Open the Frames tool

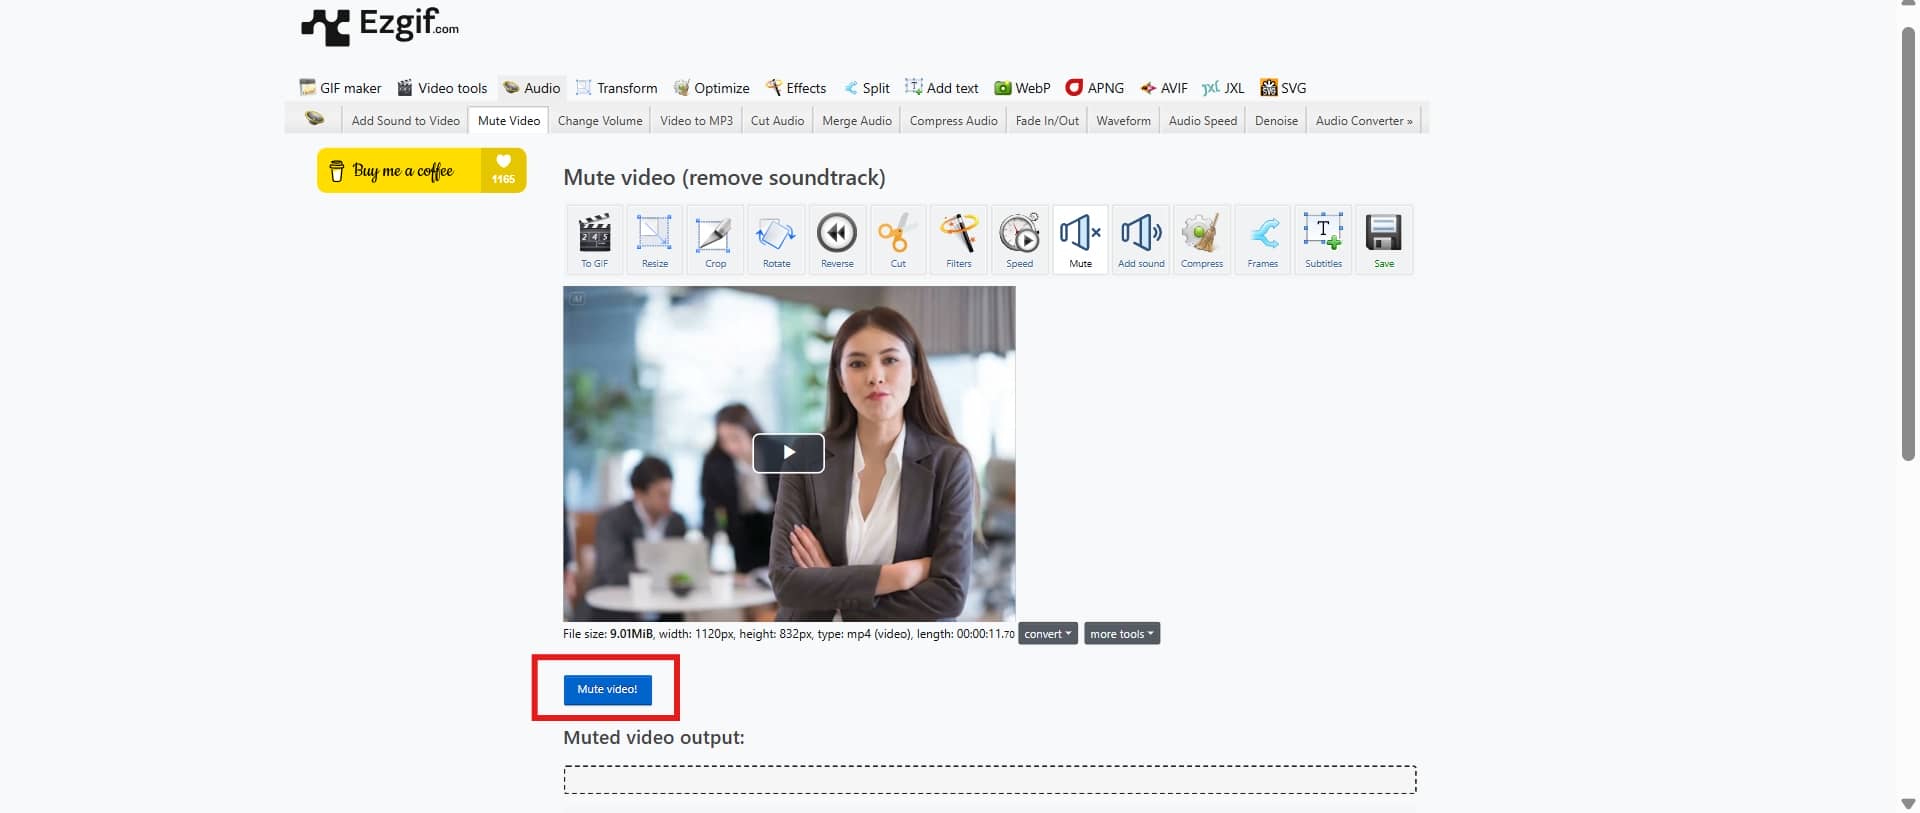(x=1262, y=240)
